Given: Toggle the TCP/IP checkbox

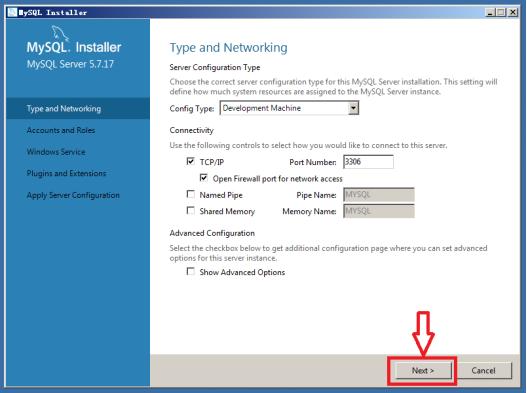Looking at the screenshot, I should (191, 162).
